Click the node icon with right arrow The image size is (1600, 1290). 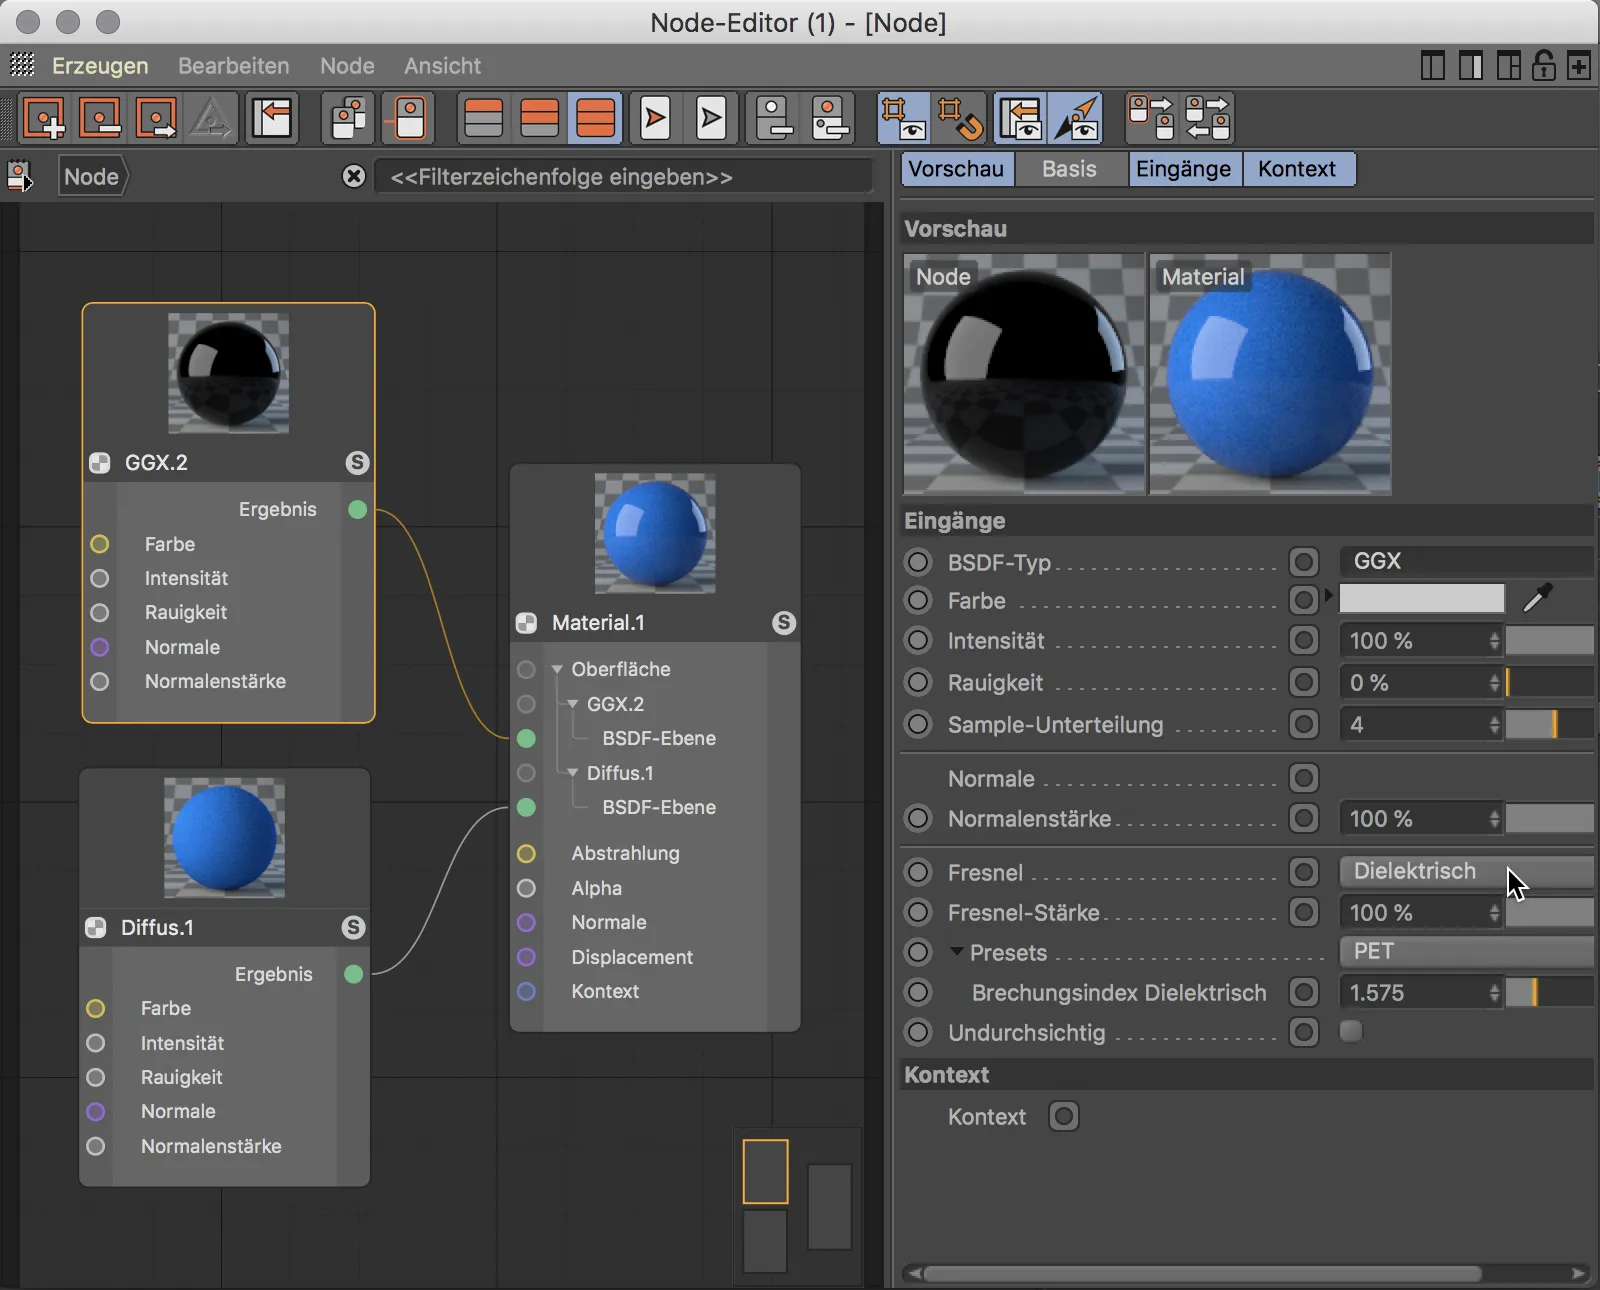tap(157, 118)
